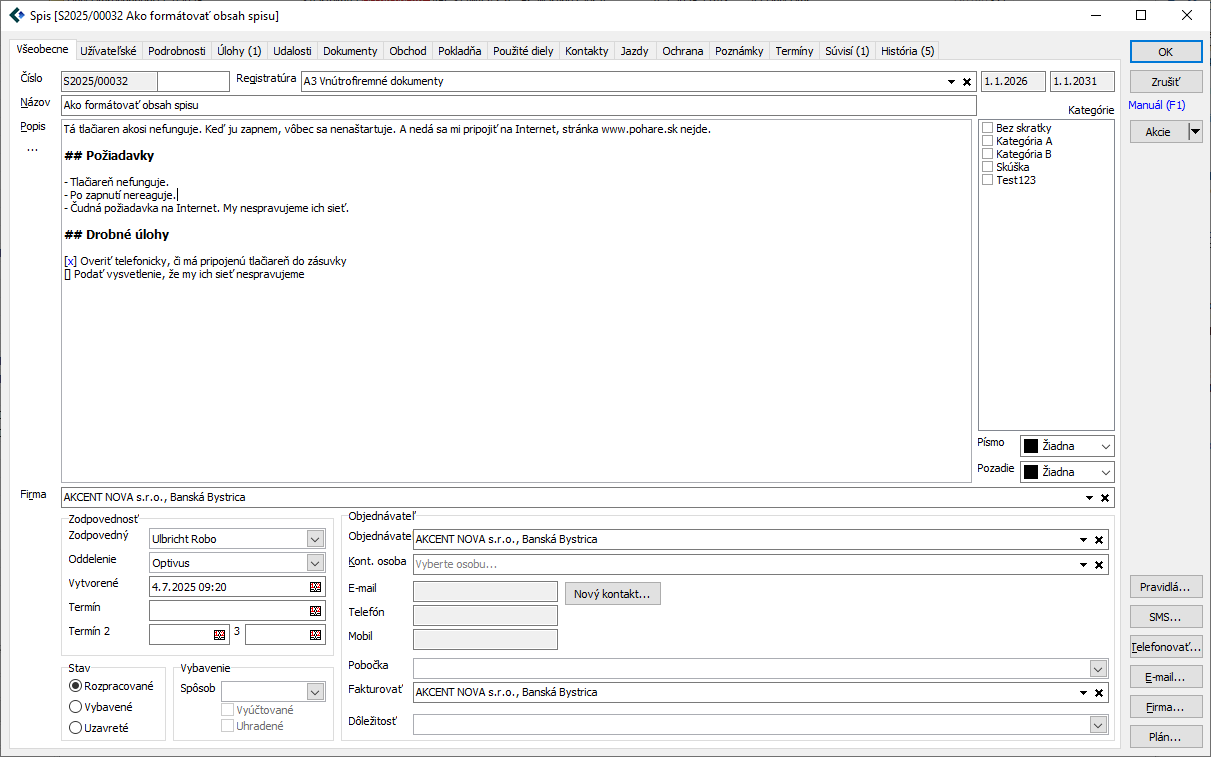Open the Dôležitosť dropdown list
The width and height of the screenshot is (1211, 757).
pyautogui.click(x=1098, y=725)
